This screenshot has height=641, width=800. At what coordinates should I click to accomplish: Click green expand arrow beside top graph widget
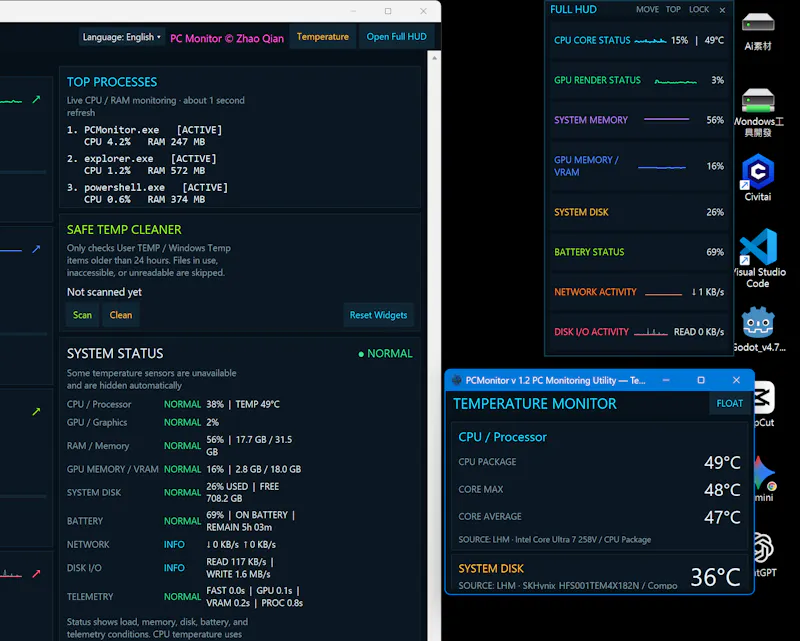pos(36,100)
